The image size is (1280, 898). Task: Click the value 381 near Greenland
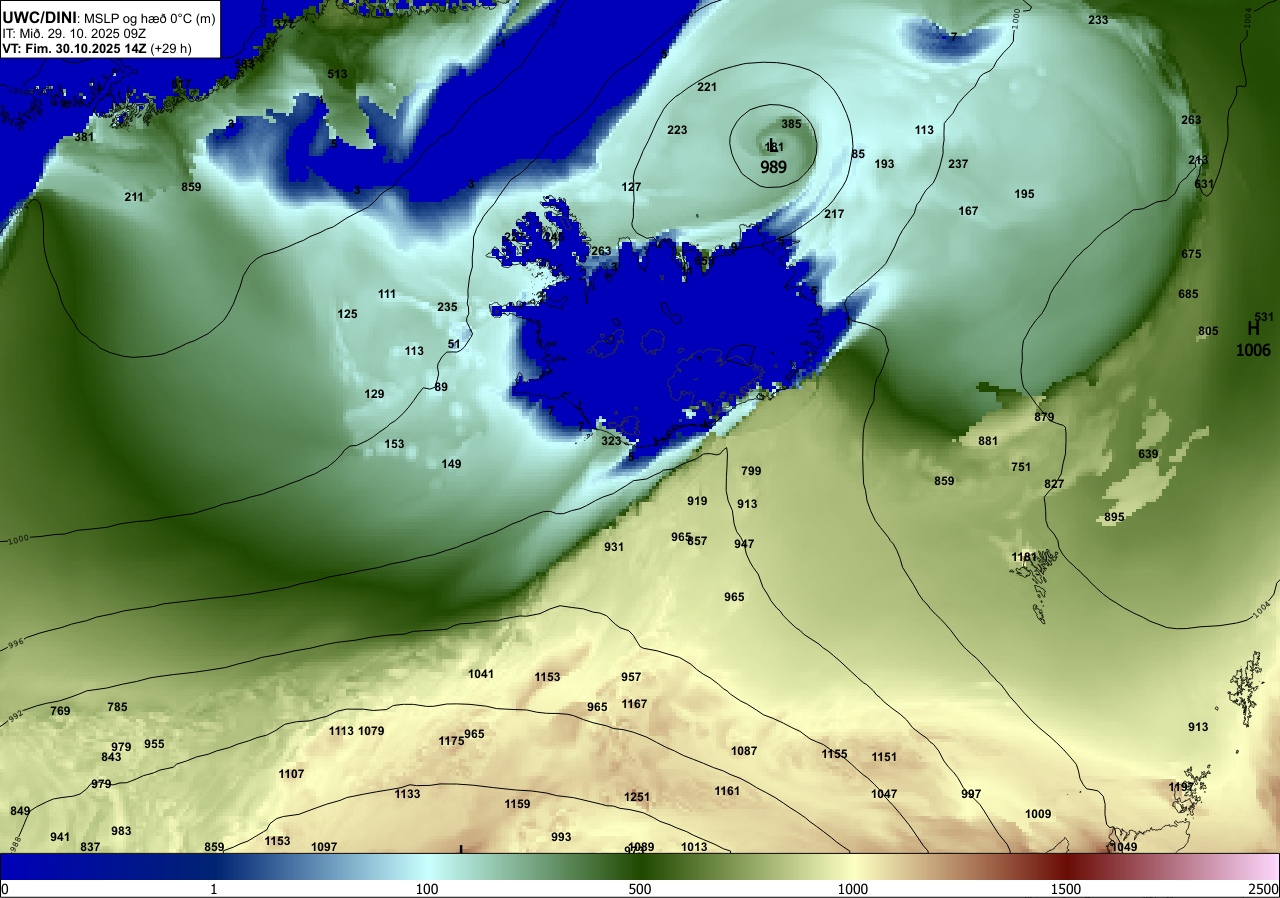tap(84, 137)
